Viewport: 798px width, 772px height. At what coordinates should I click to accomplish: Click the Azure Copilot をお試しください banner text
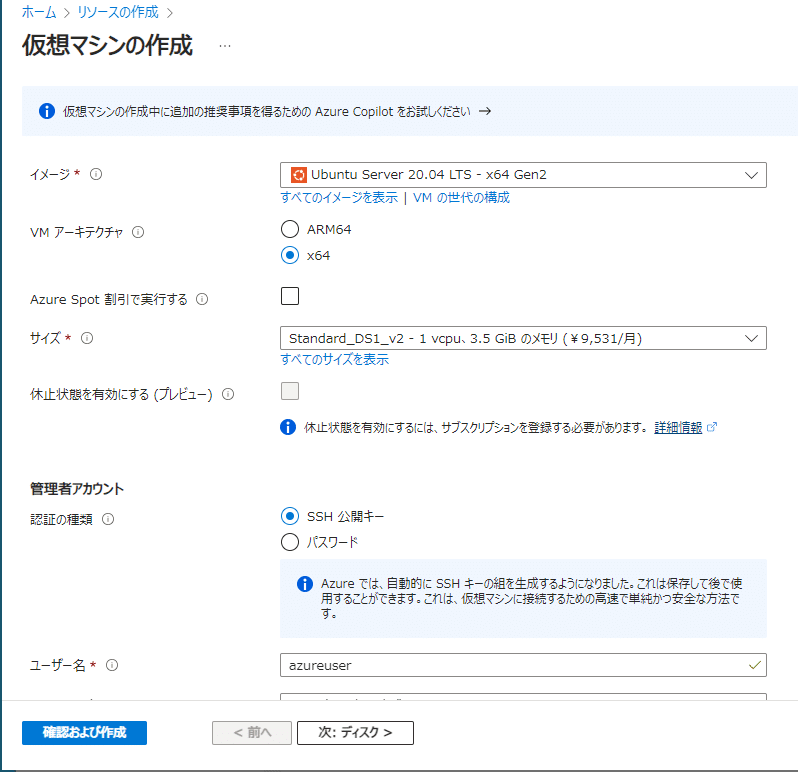[267, 111]
